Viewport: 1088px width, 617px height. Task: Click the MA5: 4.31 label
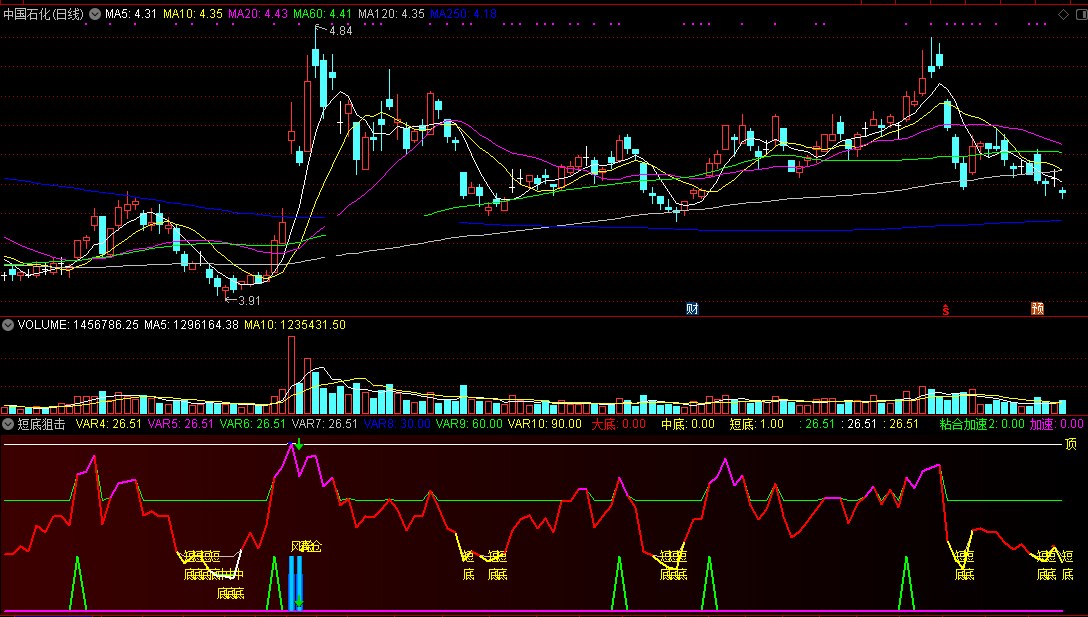pos(131,14)
